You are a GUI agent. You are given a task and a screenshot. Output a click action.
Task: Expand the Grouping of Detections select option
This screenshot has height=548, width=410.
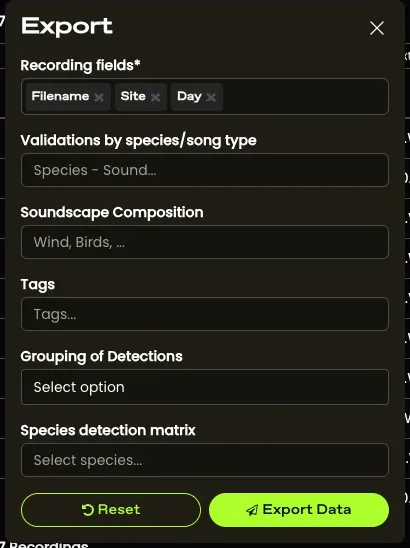click(x=205, y=387)
